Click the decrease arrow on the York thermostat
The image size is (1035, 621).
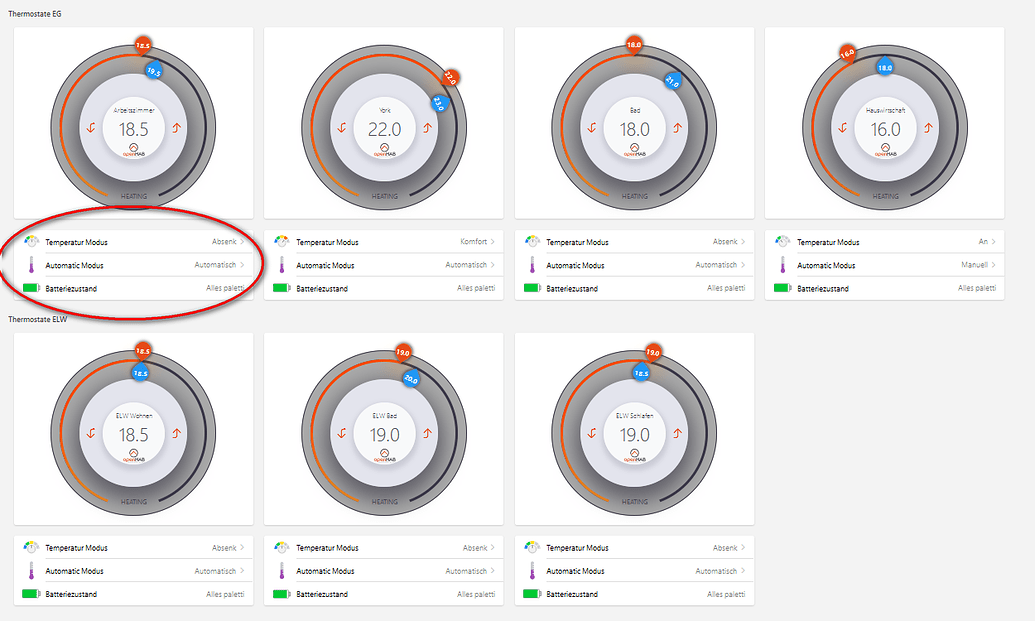(x=340, y=128)
